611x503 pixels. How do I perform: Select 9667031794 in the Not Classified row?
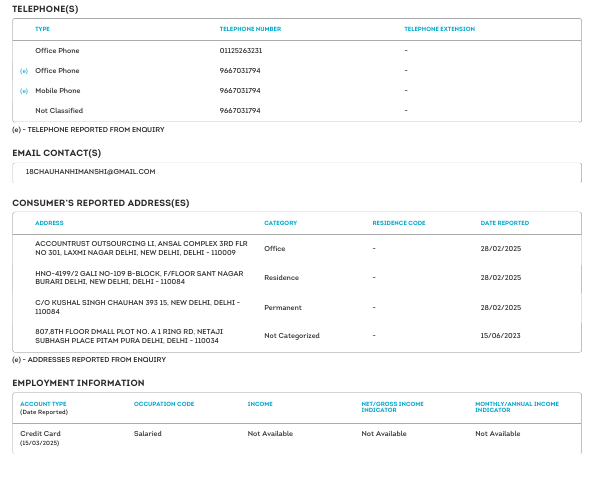(x=240, y=111)
